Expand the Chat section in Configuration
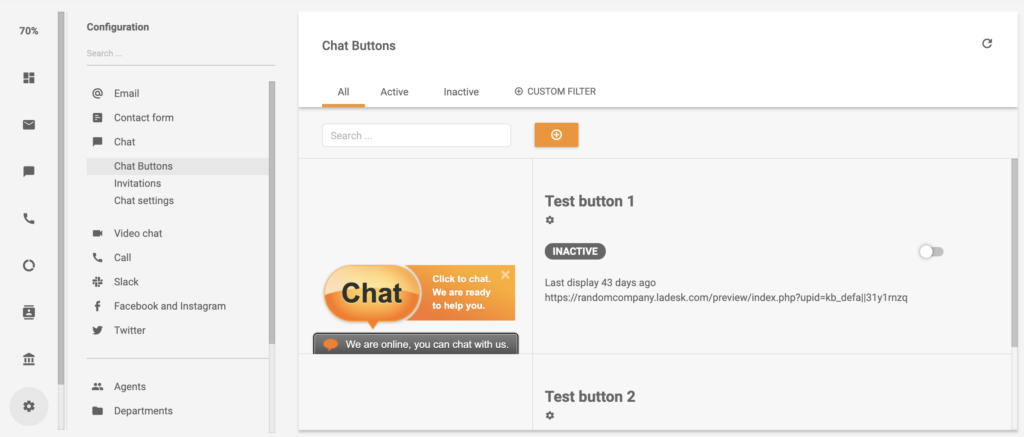This screenshot has height=437, width=1024. 124,142
